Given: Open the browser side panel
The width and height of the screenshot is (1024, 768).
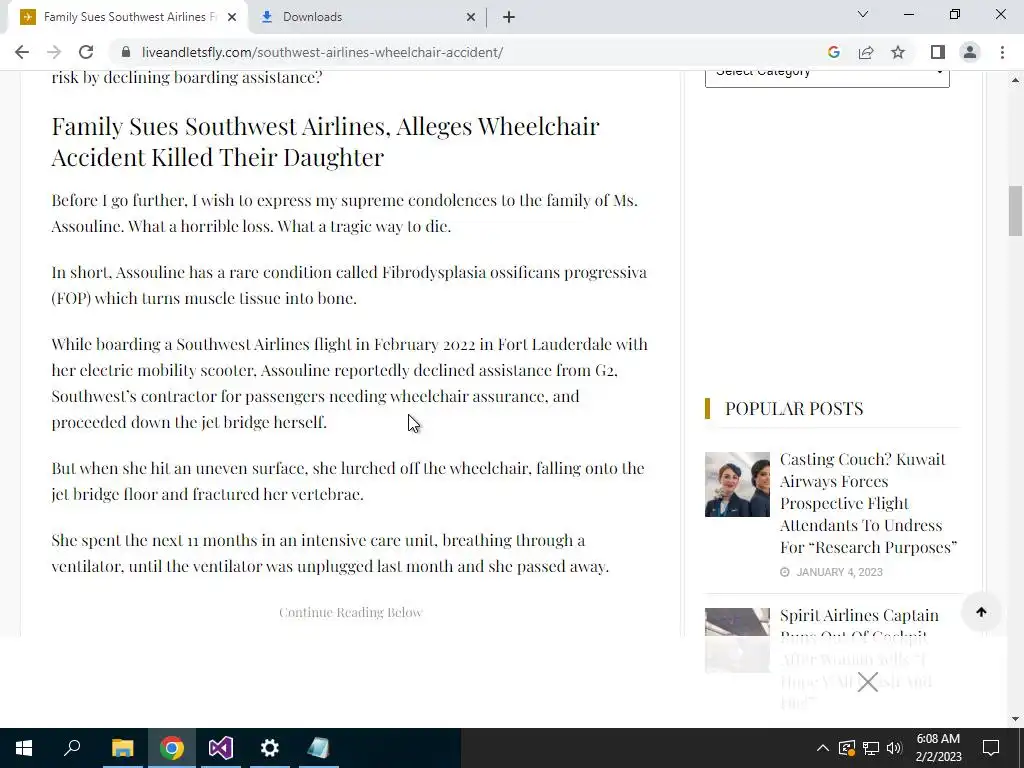Looking at the screenshot, I should tap(938, 52).
